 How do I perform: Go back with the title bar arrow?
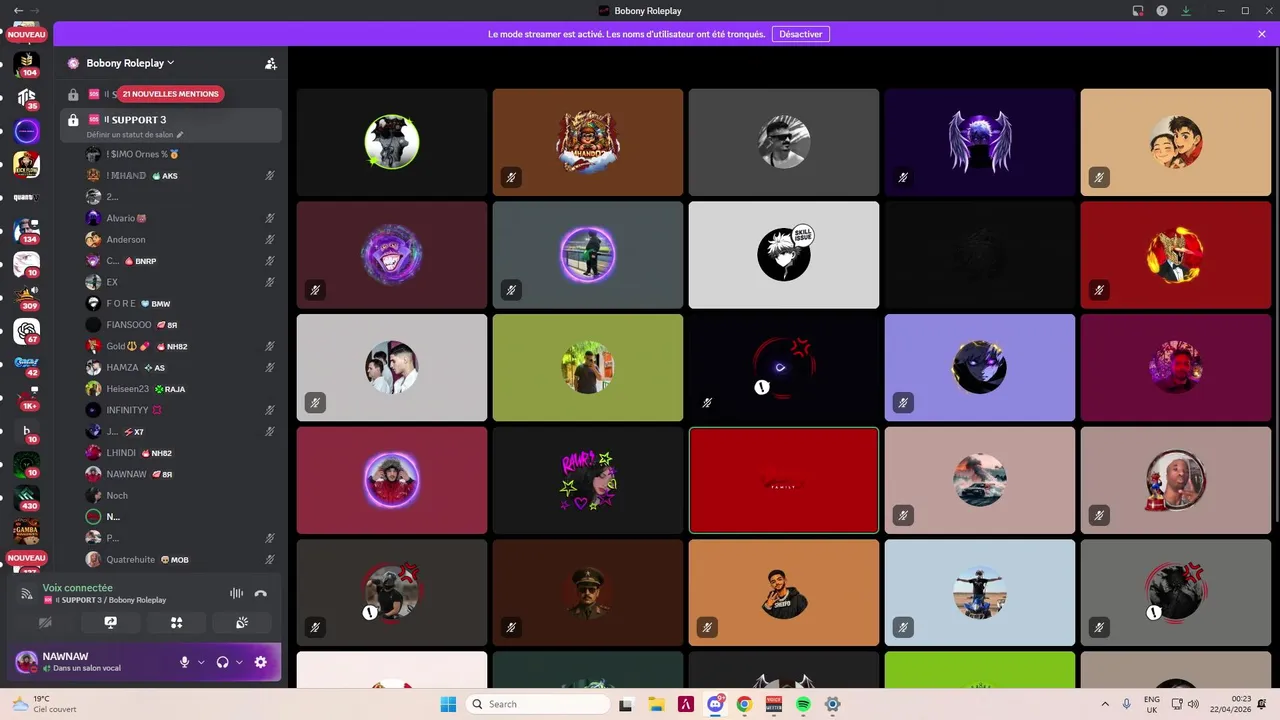pyautogui.click(x=18, y=10)
